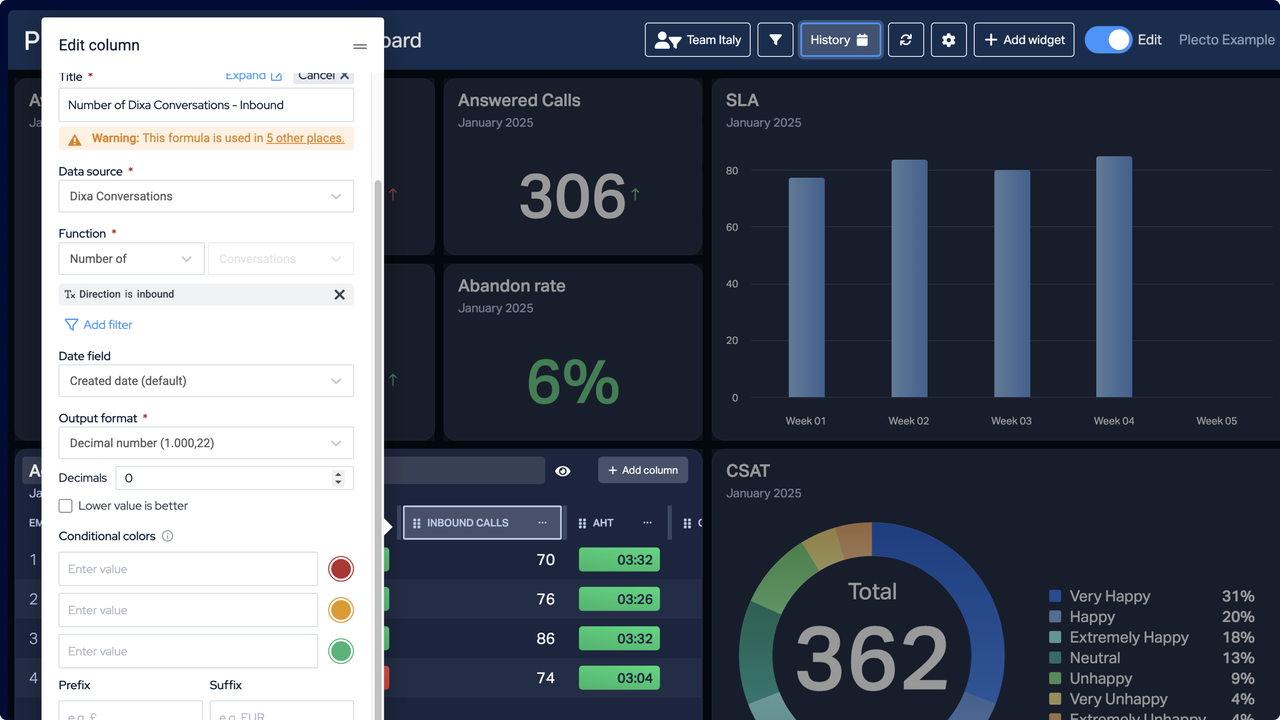
Task: Click the Week 01 SLA bar
Action: 806,288
